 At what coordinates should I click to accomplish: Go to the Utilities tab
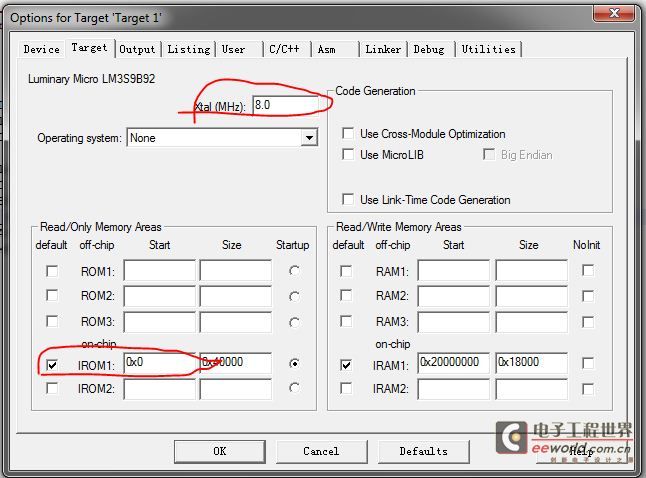tap(489, 49)
